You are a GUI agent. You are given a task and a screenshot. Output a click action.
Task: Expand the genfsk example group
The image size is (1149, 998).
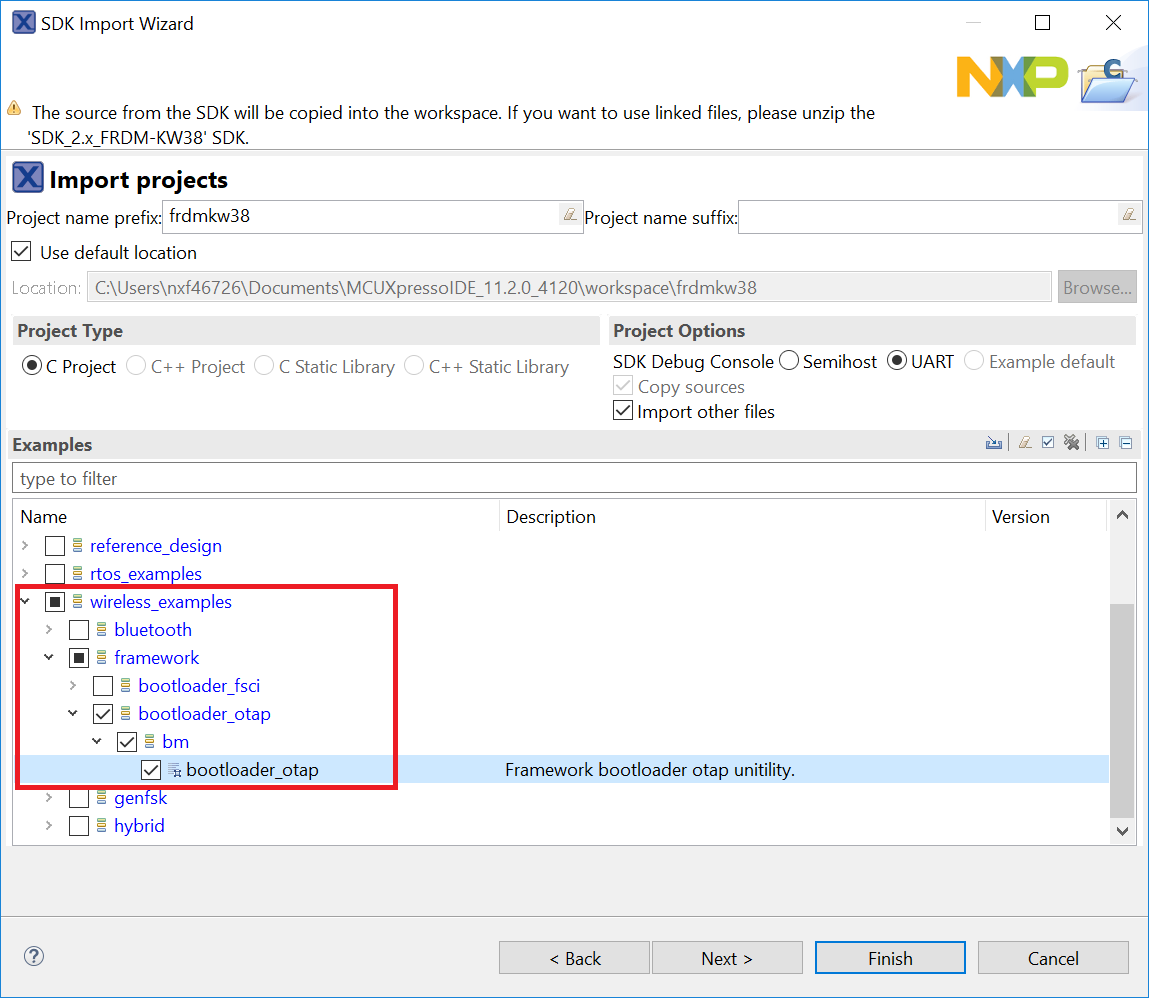[49, 797]
